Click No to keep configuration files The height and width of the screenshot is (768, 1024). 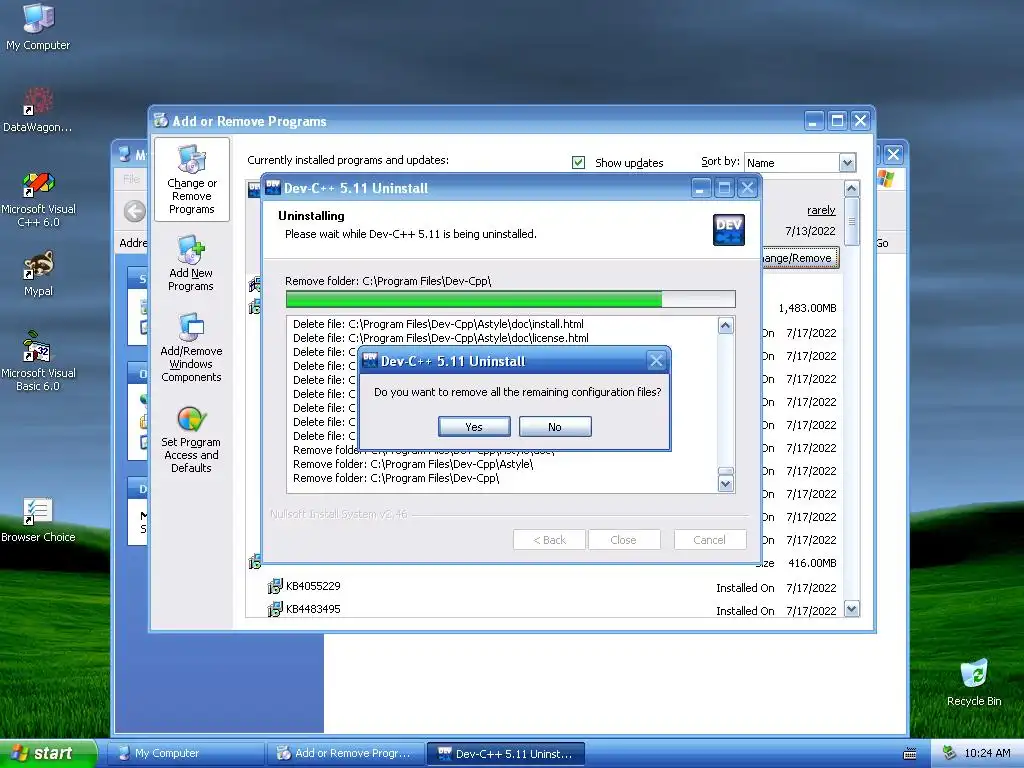[x=555, y=426]
